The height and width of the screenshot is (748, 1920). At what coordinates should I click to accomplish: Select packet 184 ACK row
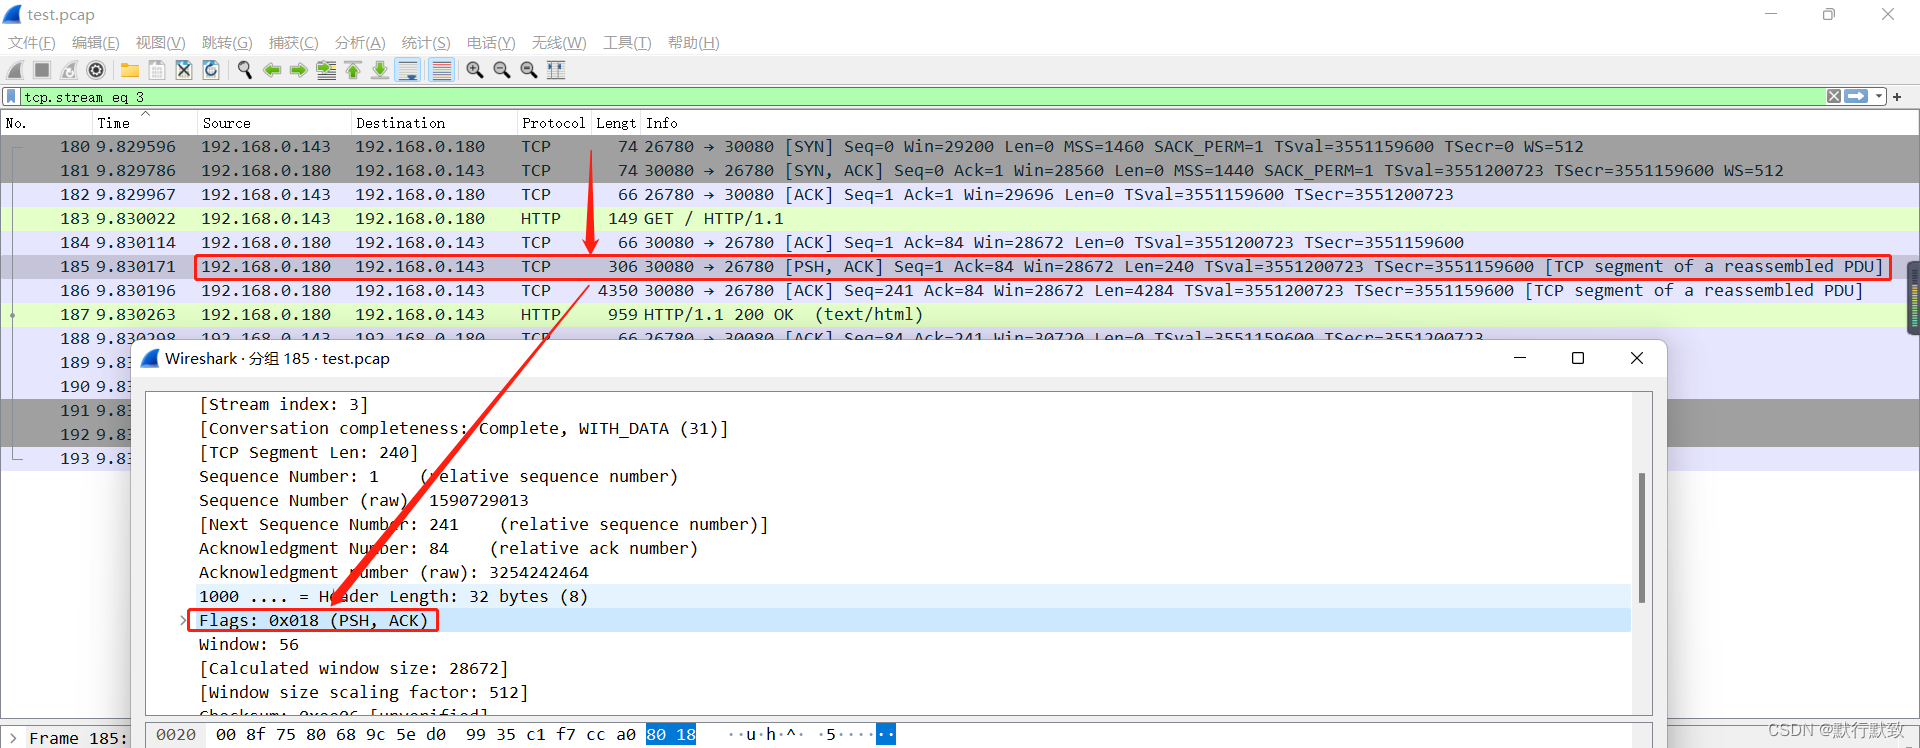coord(958,243)
